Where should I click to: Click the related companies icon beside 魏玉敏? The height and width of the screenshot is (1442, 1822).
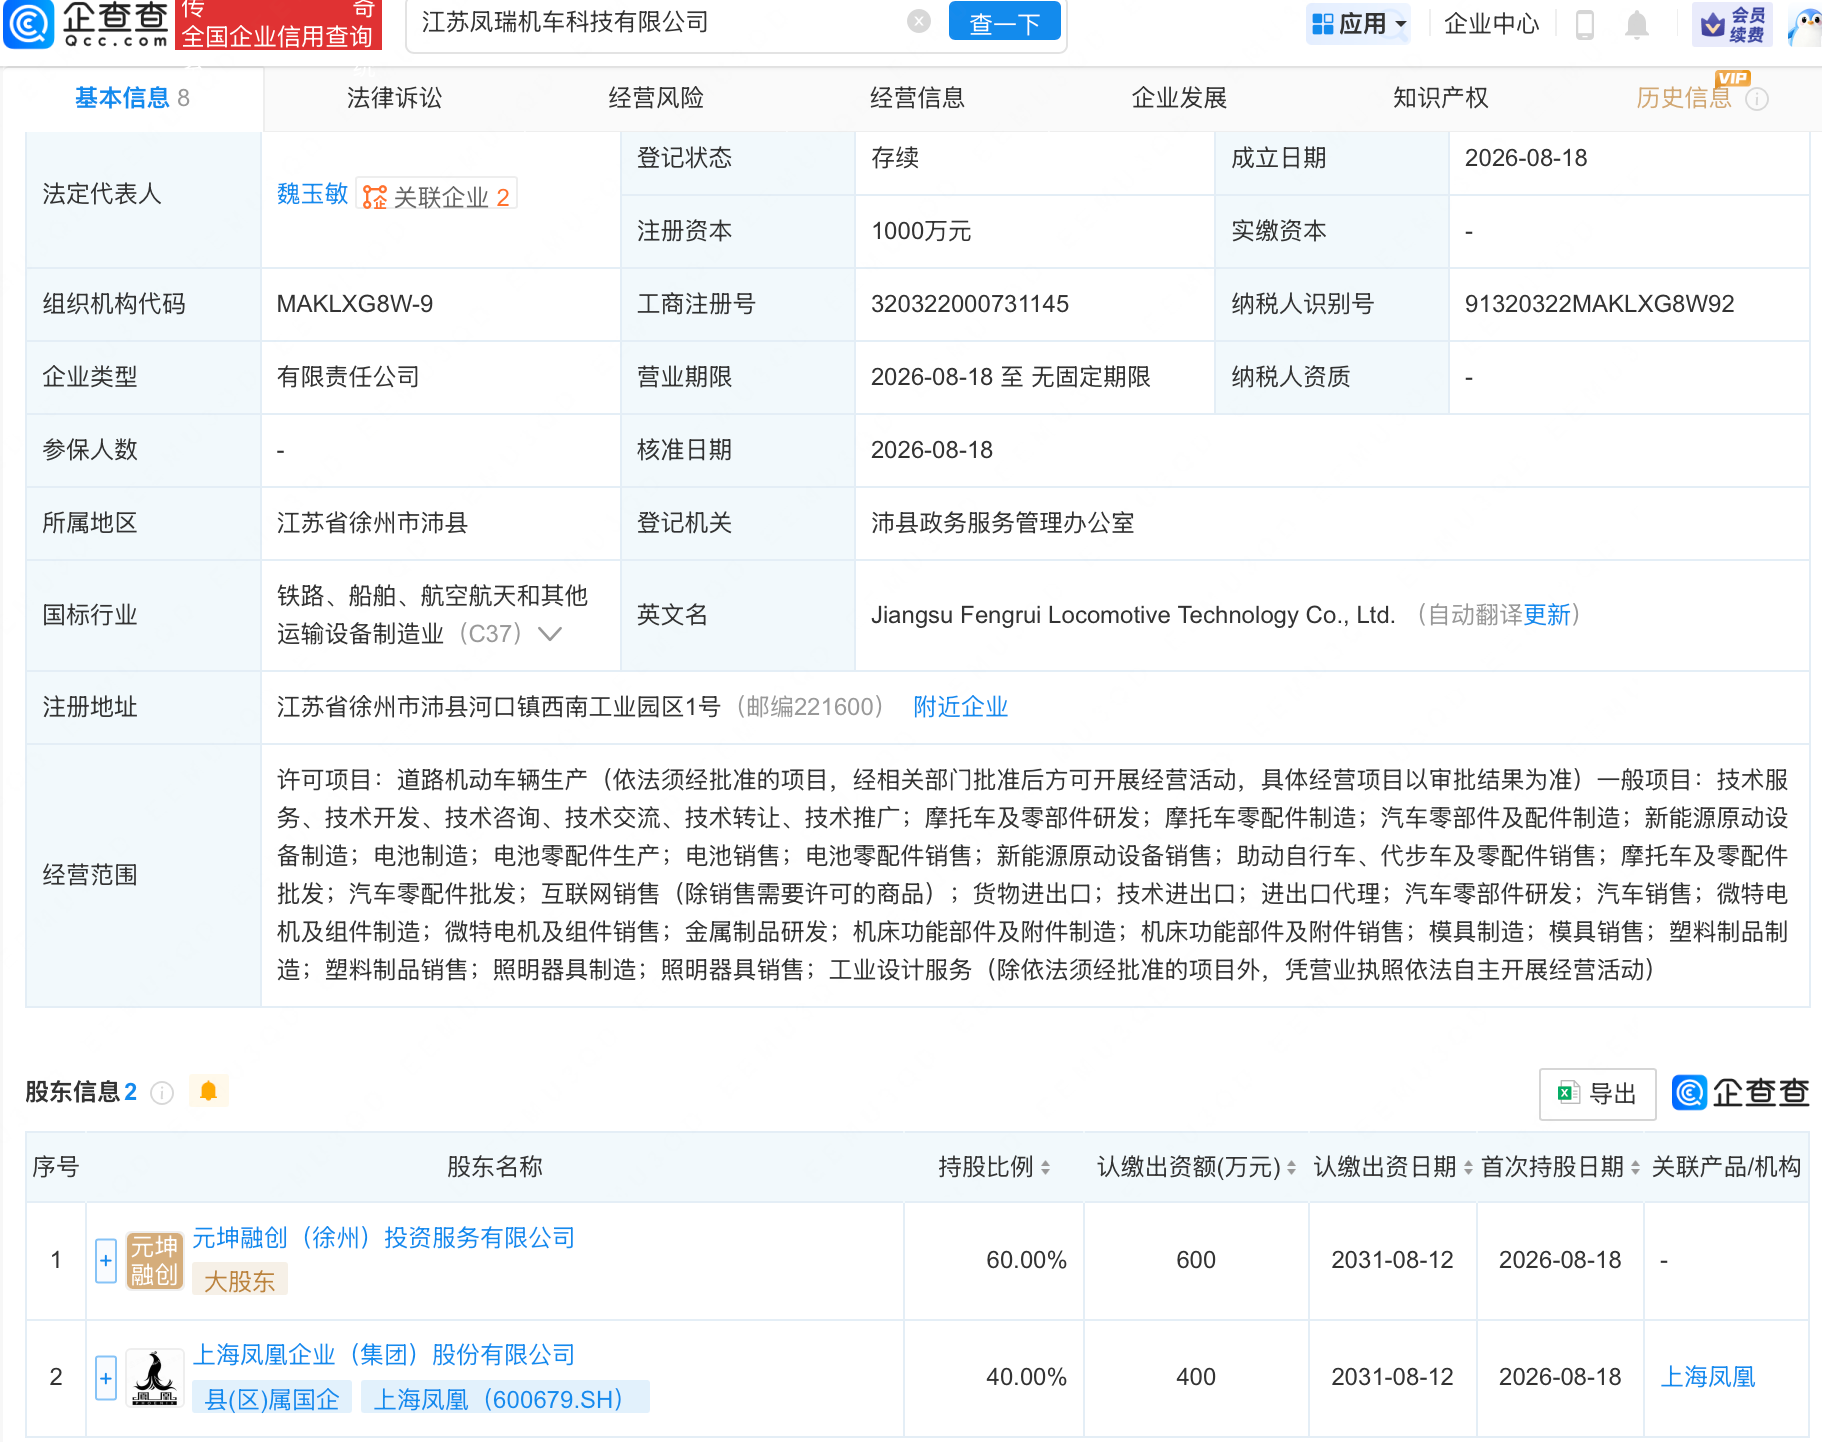[x=375, y=197]
